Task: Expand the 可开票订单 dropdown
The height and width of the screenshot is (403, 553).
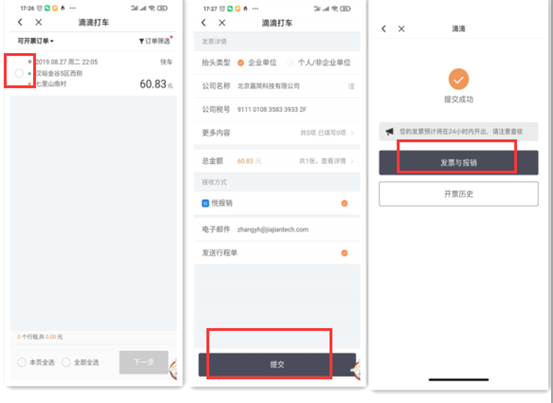Action: coord(36,41)
